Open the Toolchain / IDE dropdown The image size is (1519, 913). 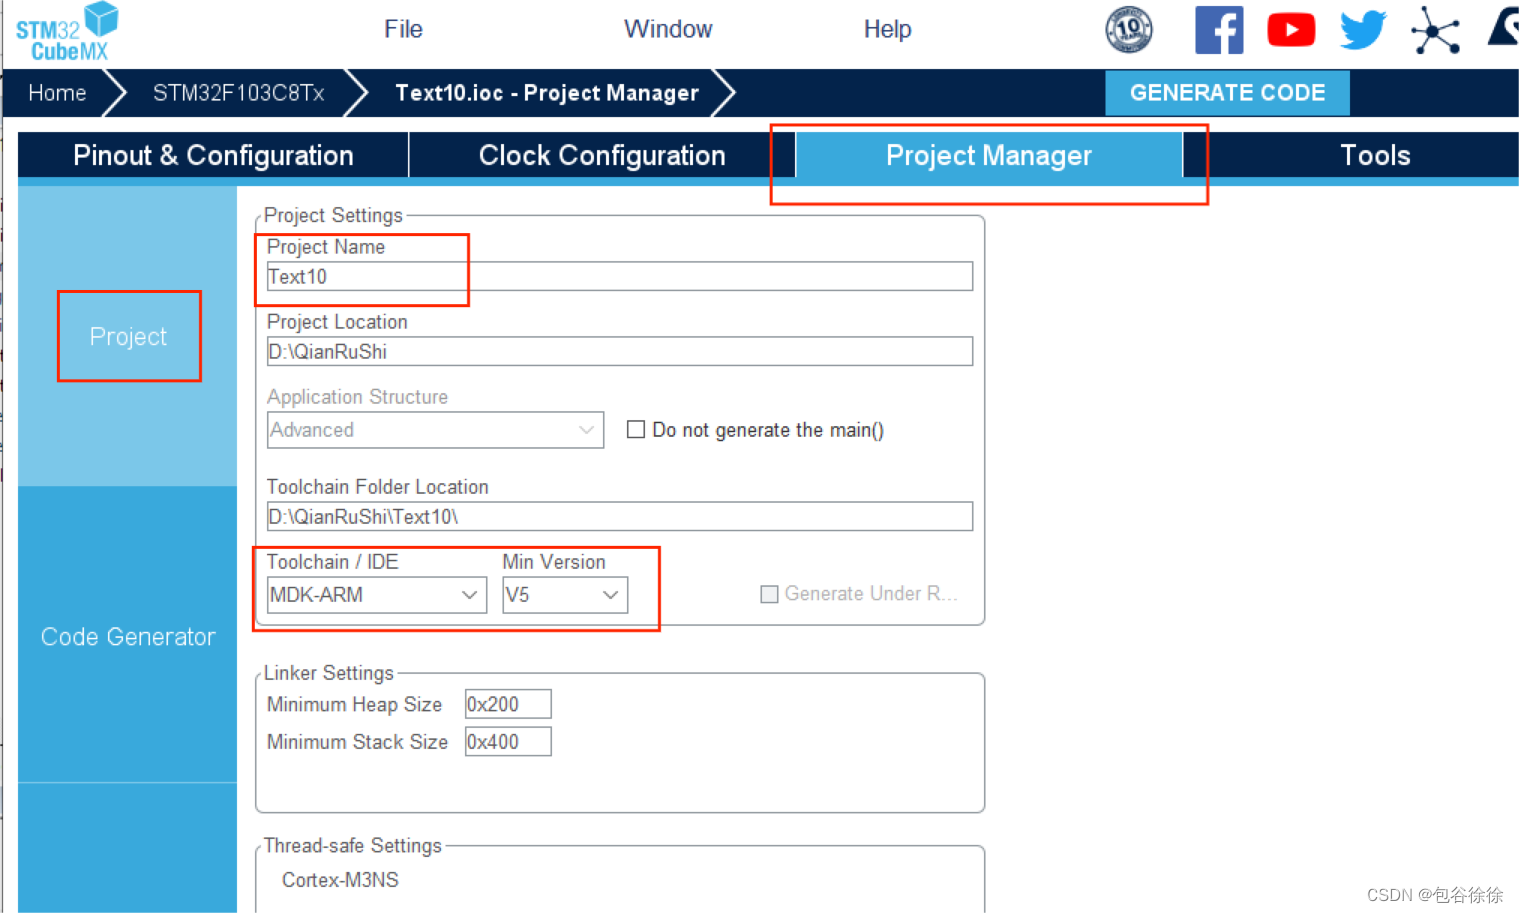[x=376, y=595]
